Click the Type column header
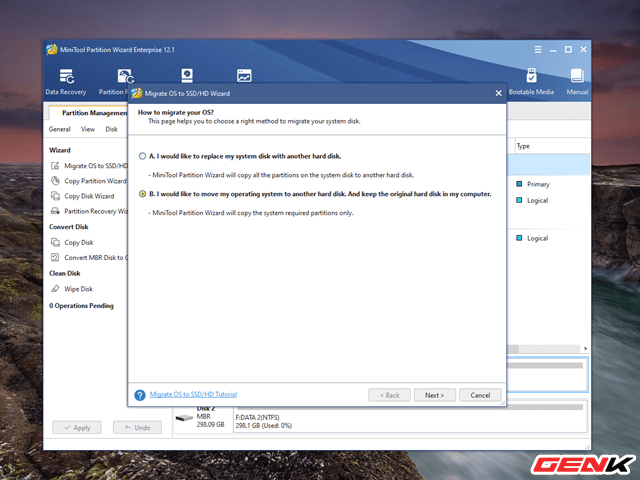 523,146
